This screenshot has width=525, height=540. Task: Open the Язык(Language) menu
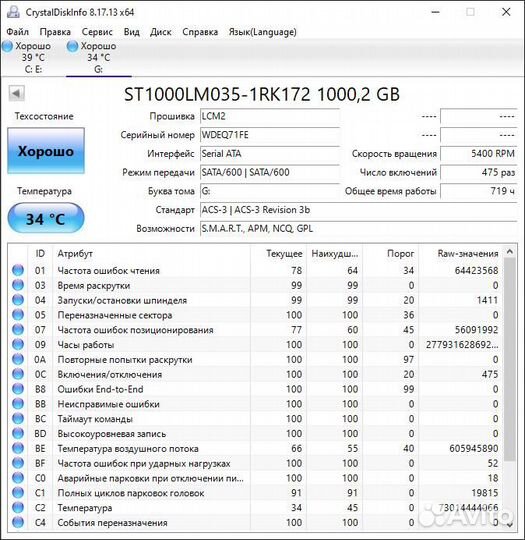tap(262, 32)
